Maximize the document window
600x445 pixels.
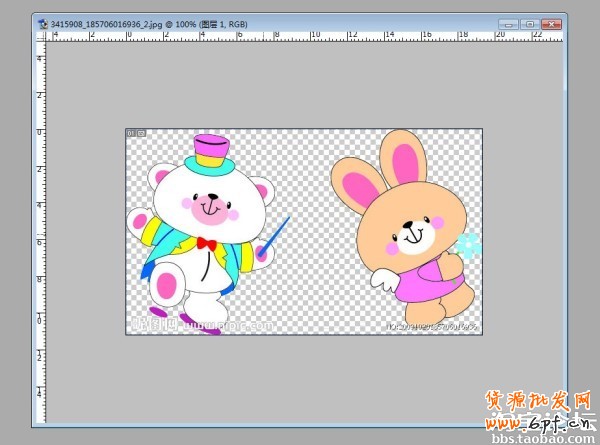(528, 22)
